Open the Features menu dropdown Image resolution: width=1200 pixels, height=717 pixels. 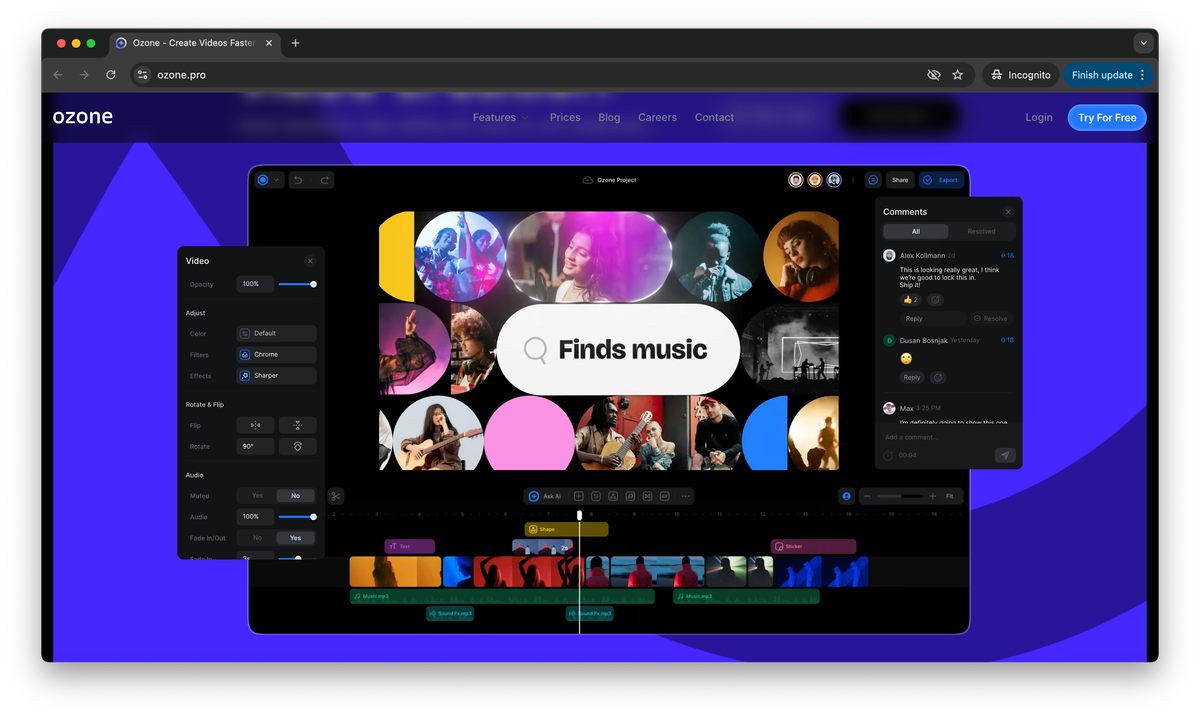[x=501, y=118]
